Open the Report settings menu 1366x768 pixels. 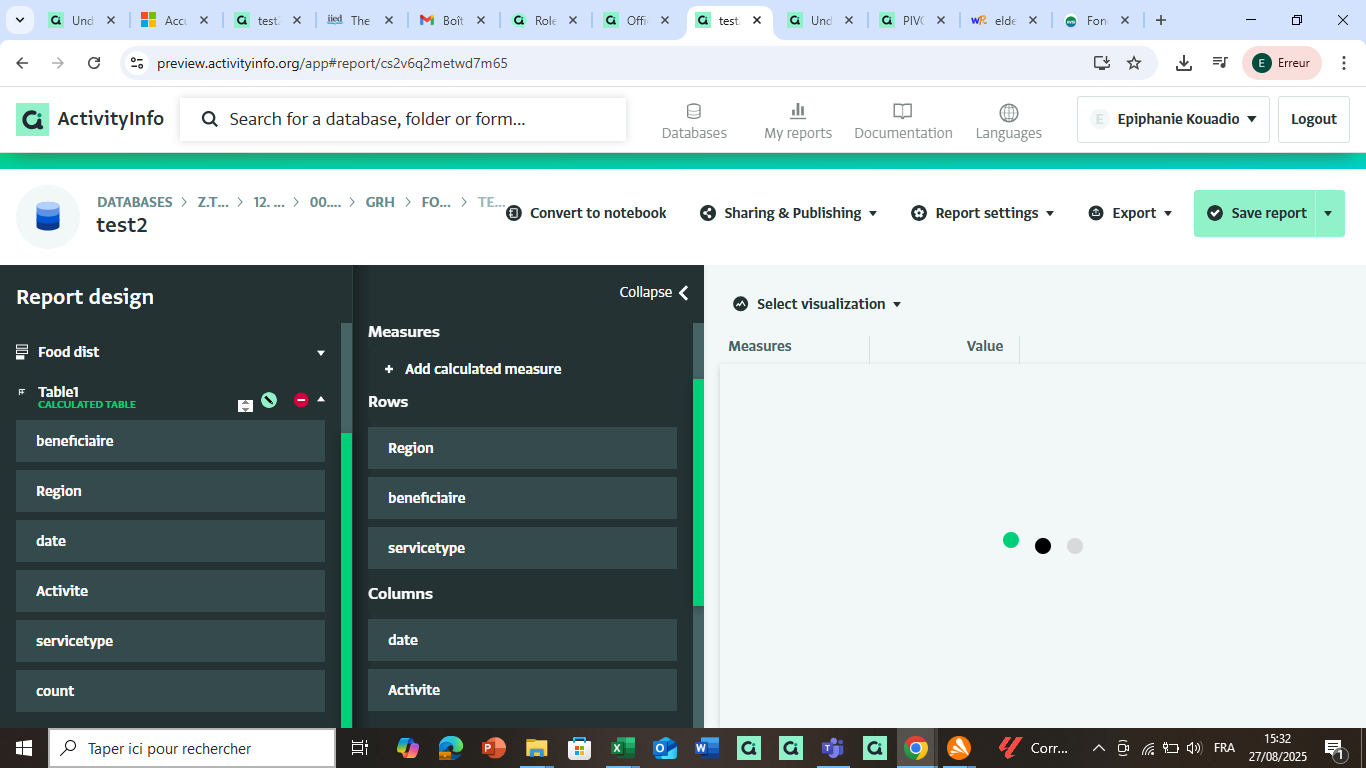pos(983,213)
